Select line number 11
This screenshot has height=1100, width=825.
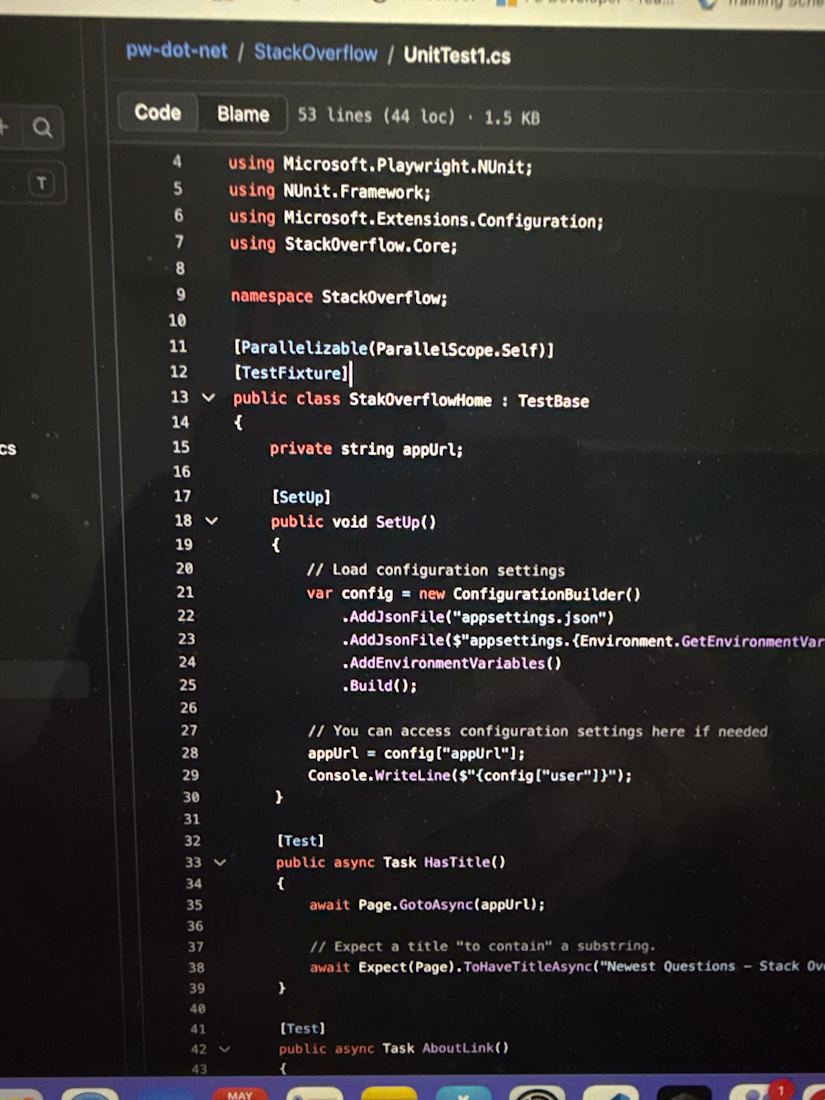coord(178,347)
